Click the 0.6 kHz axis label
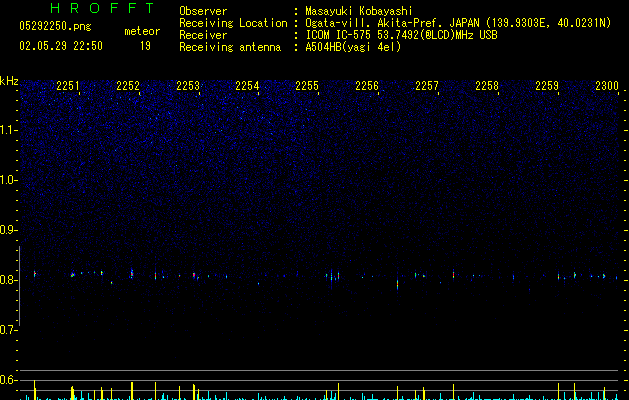The width and height of the screenshot is (629, 400). pos(8,380)
